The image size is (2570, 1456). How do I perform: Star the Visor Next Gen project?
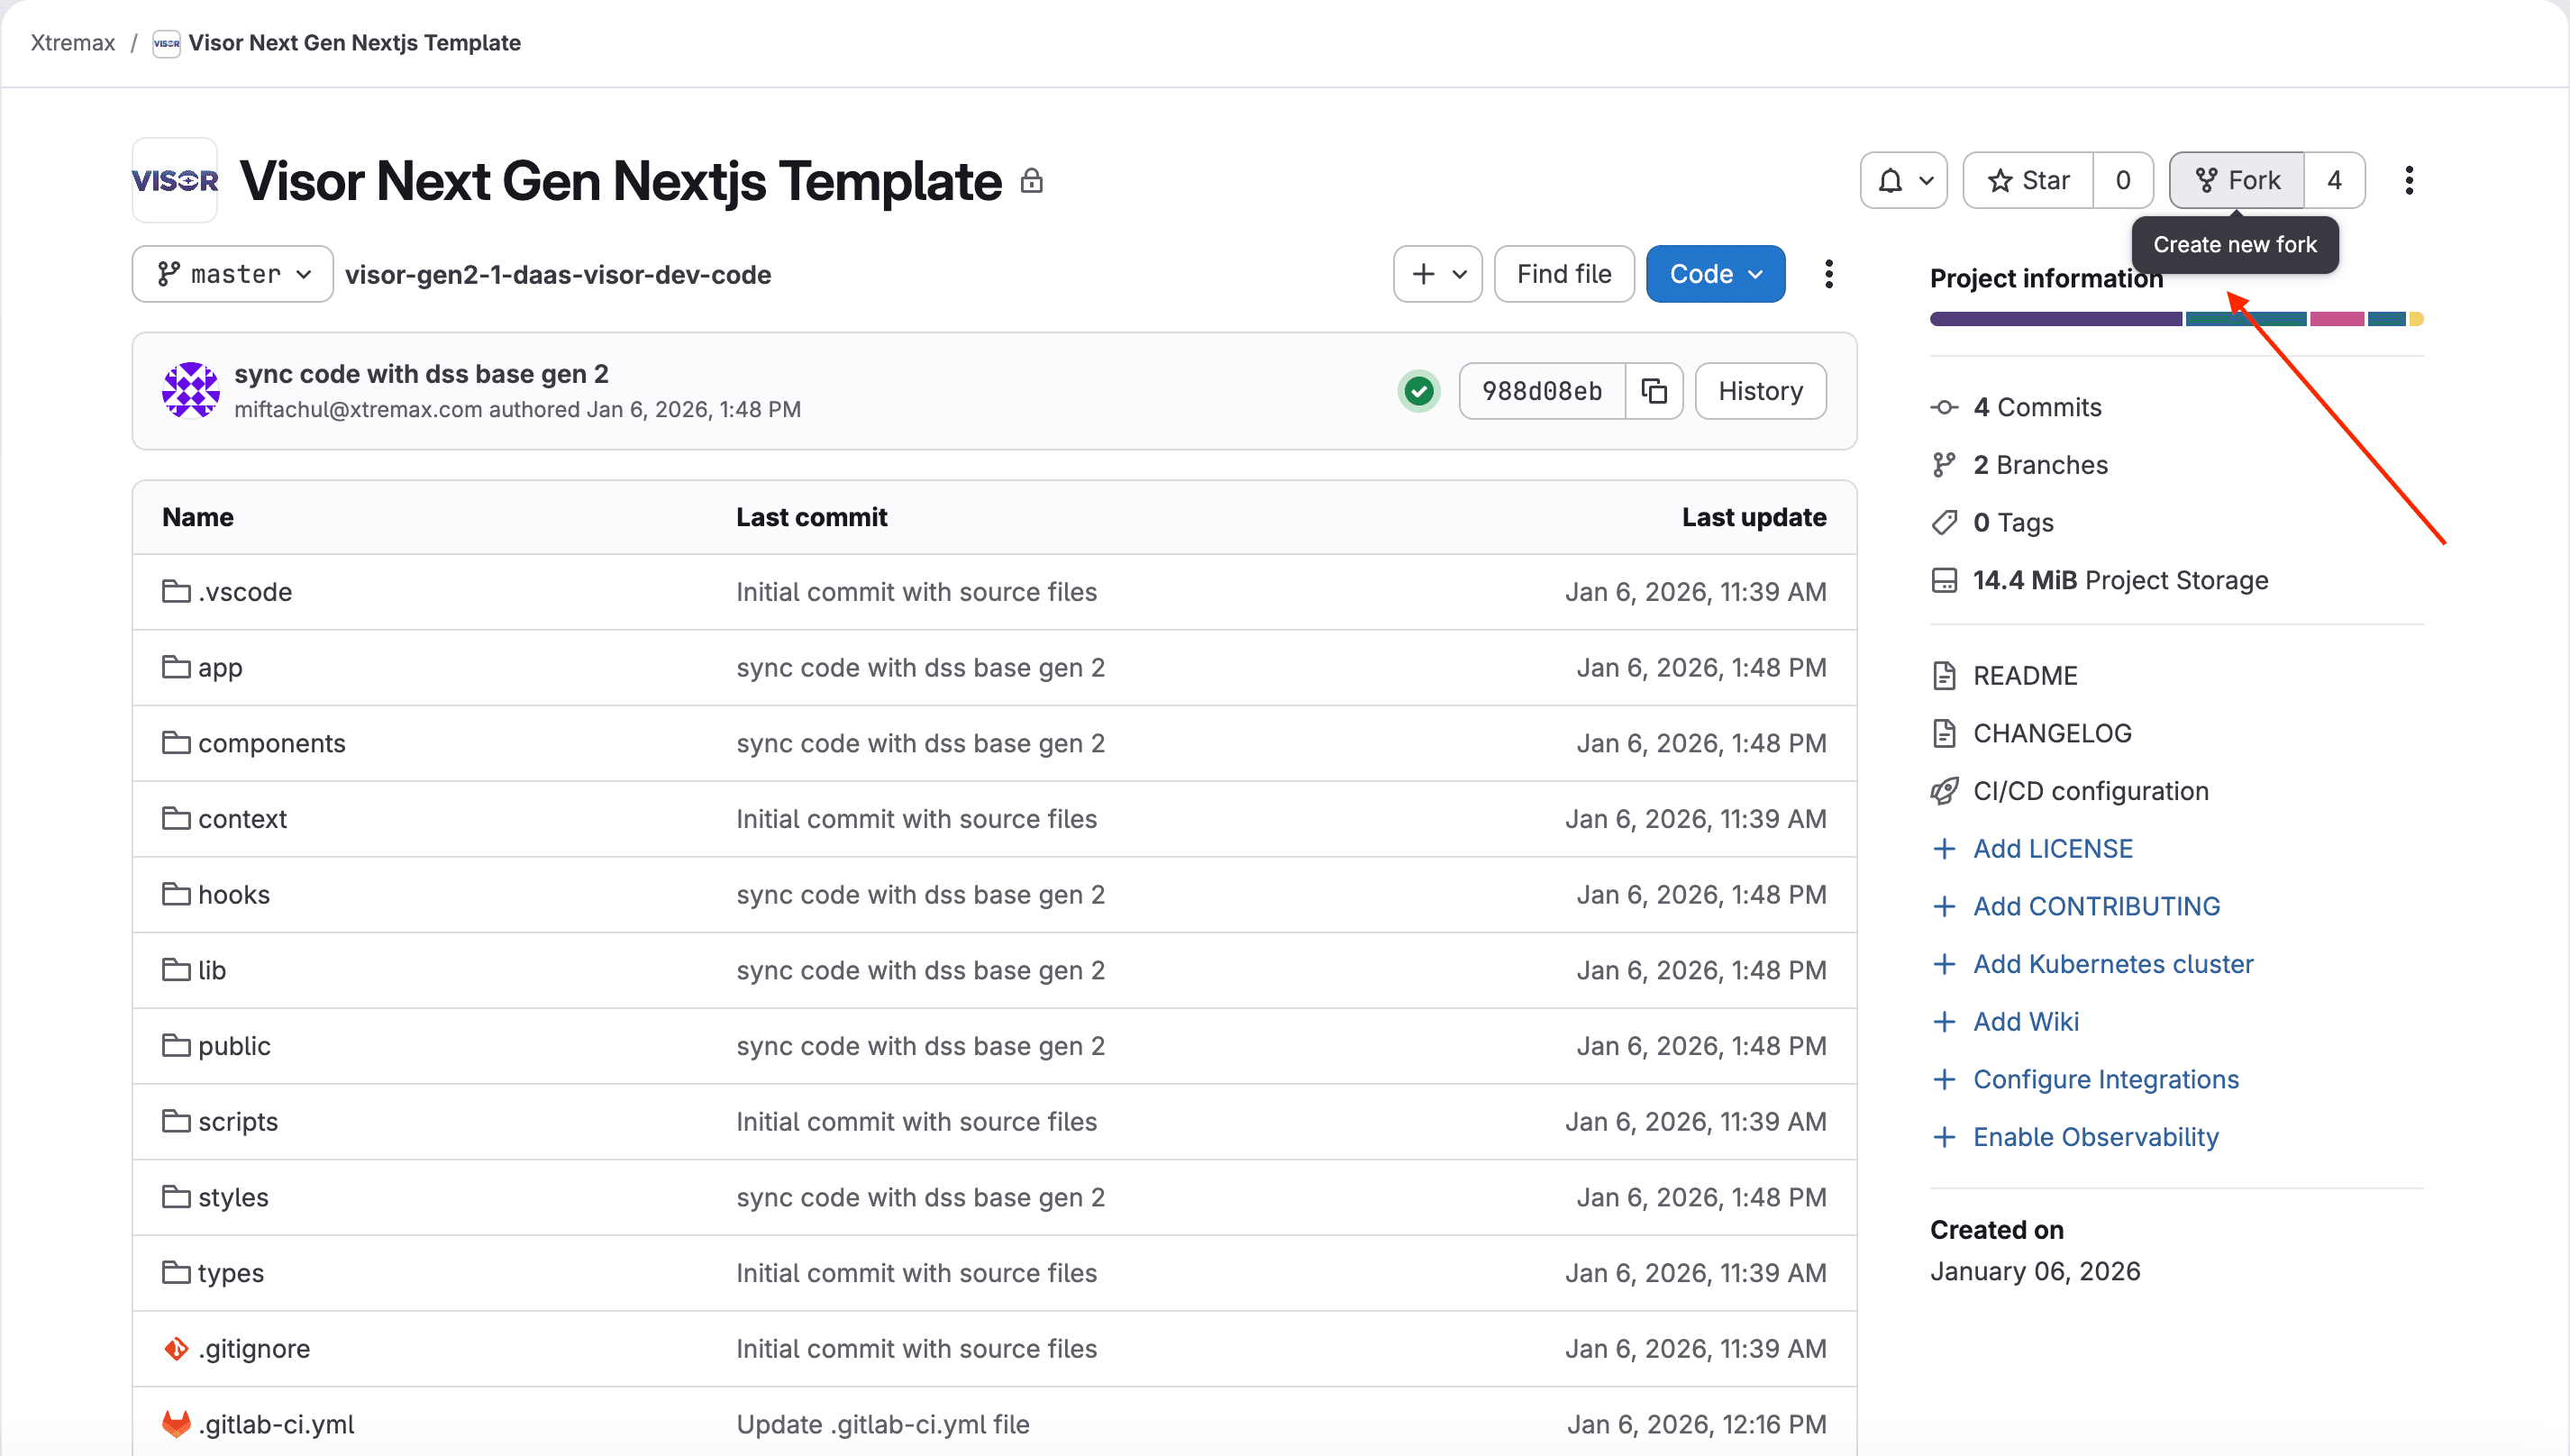point(2030,180)
